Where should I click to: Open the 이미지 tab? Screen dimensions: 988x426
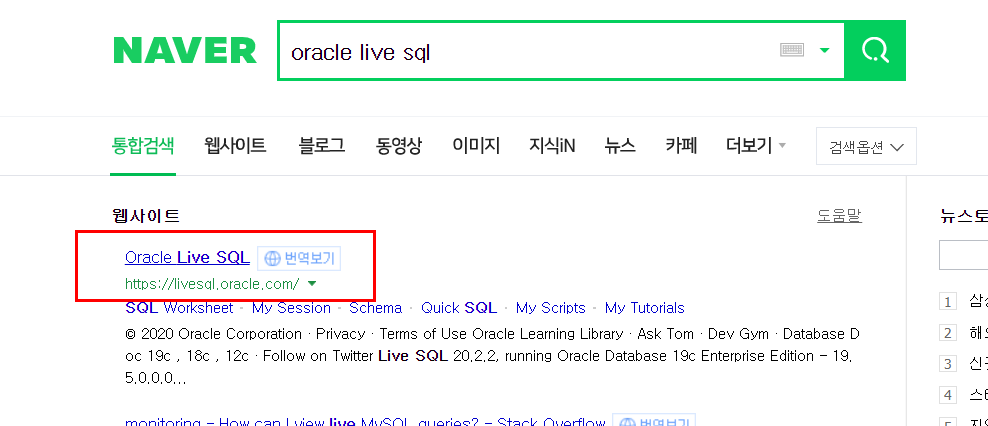coord(476,146)
